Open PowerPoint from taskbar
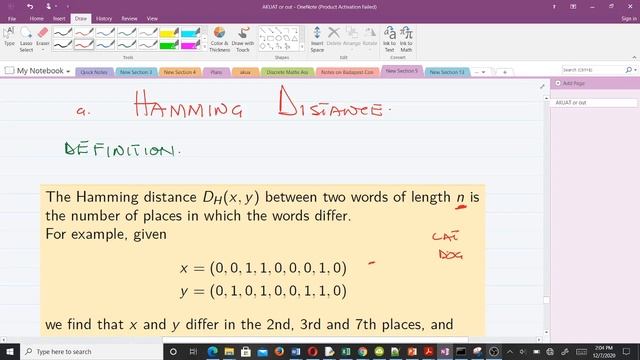This screenshot has width=640, height=360. coord(412,351)
